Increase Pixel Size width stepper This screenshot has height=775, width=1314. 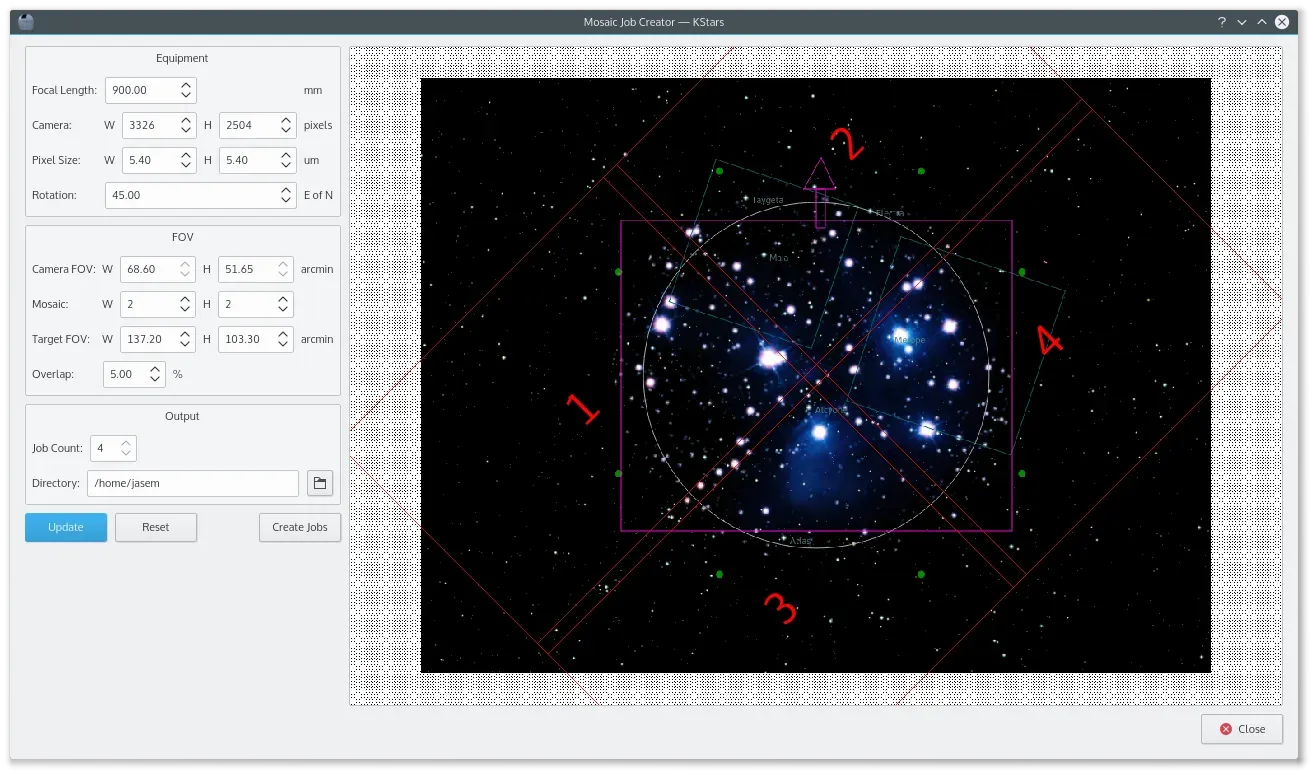(186, 155)
